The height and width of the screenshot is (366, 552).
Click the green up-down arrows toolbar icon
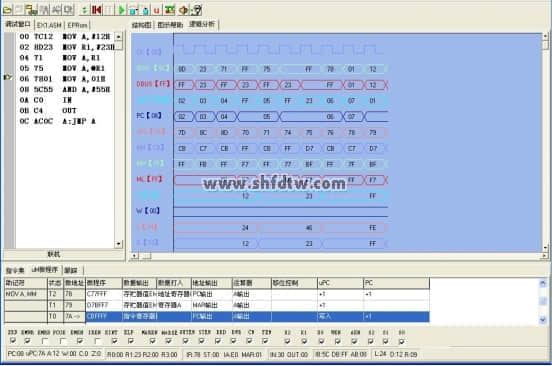(x=84, y=10)
